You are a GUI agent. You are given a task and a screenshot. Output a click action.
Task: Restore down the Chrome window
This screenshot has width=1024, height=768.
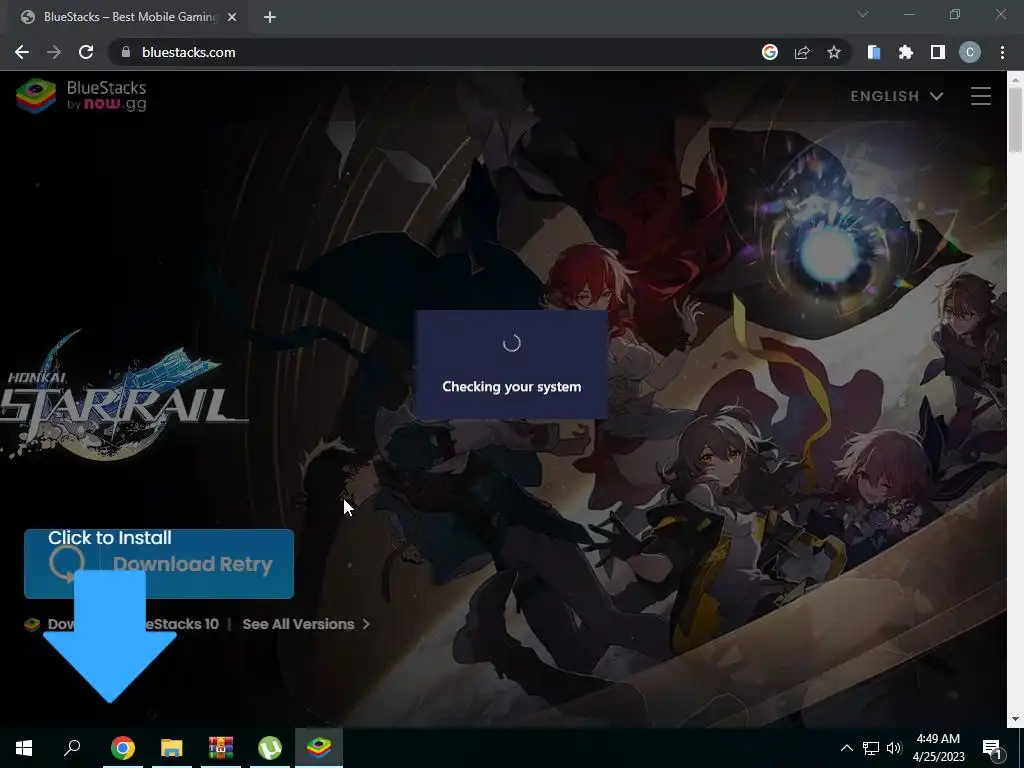955,14
